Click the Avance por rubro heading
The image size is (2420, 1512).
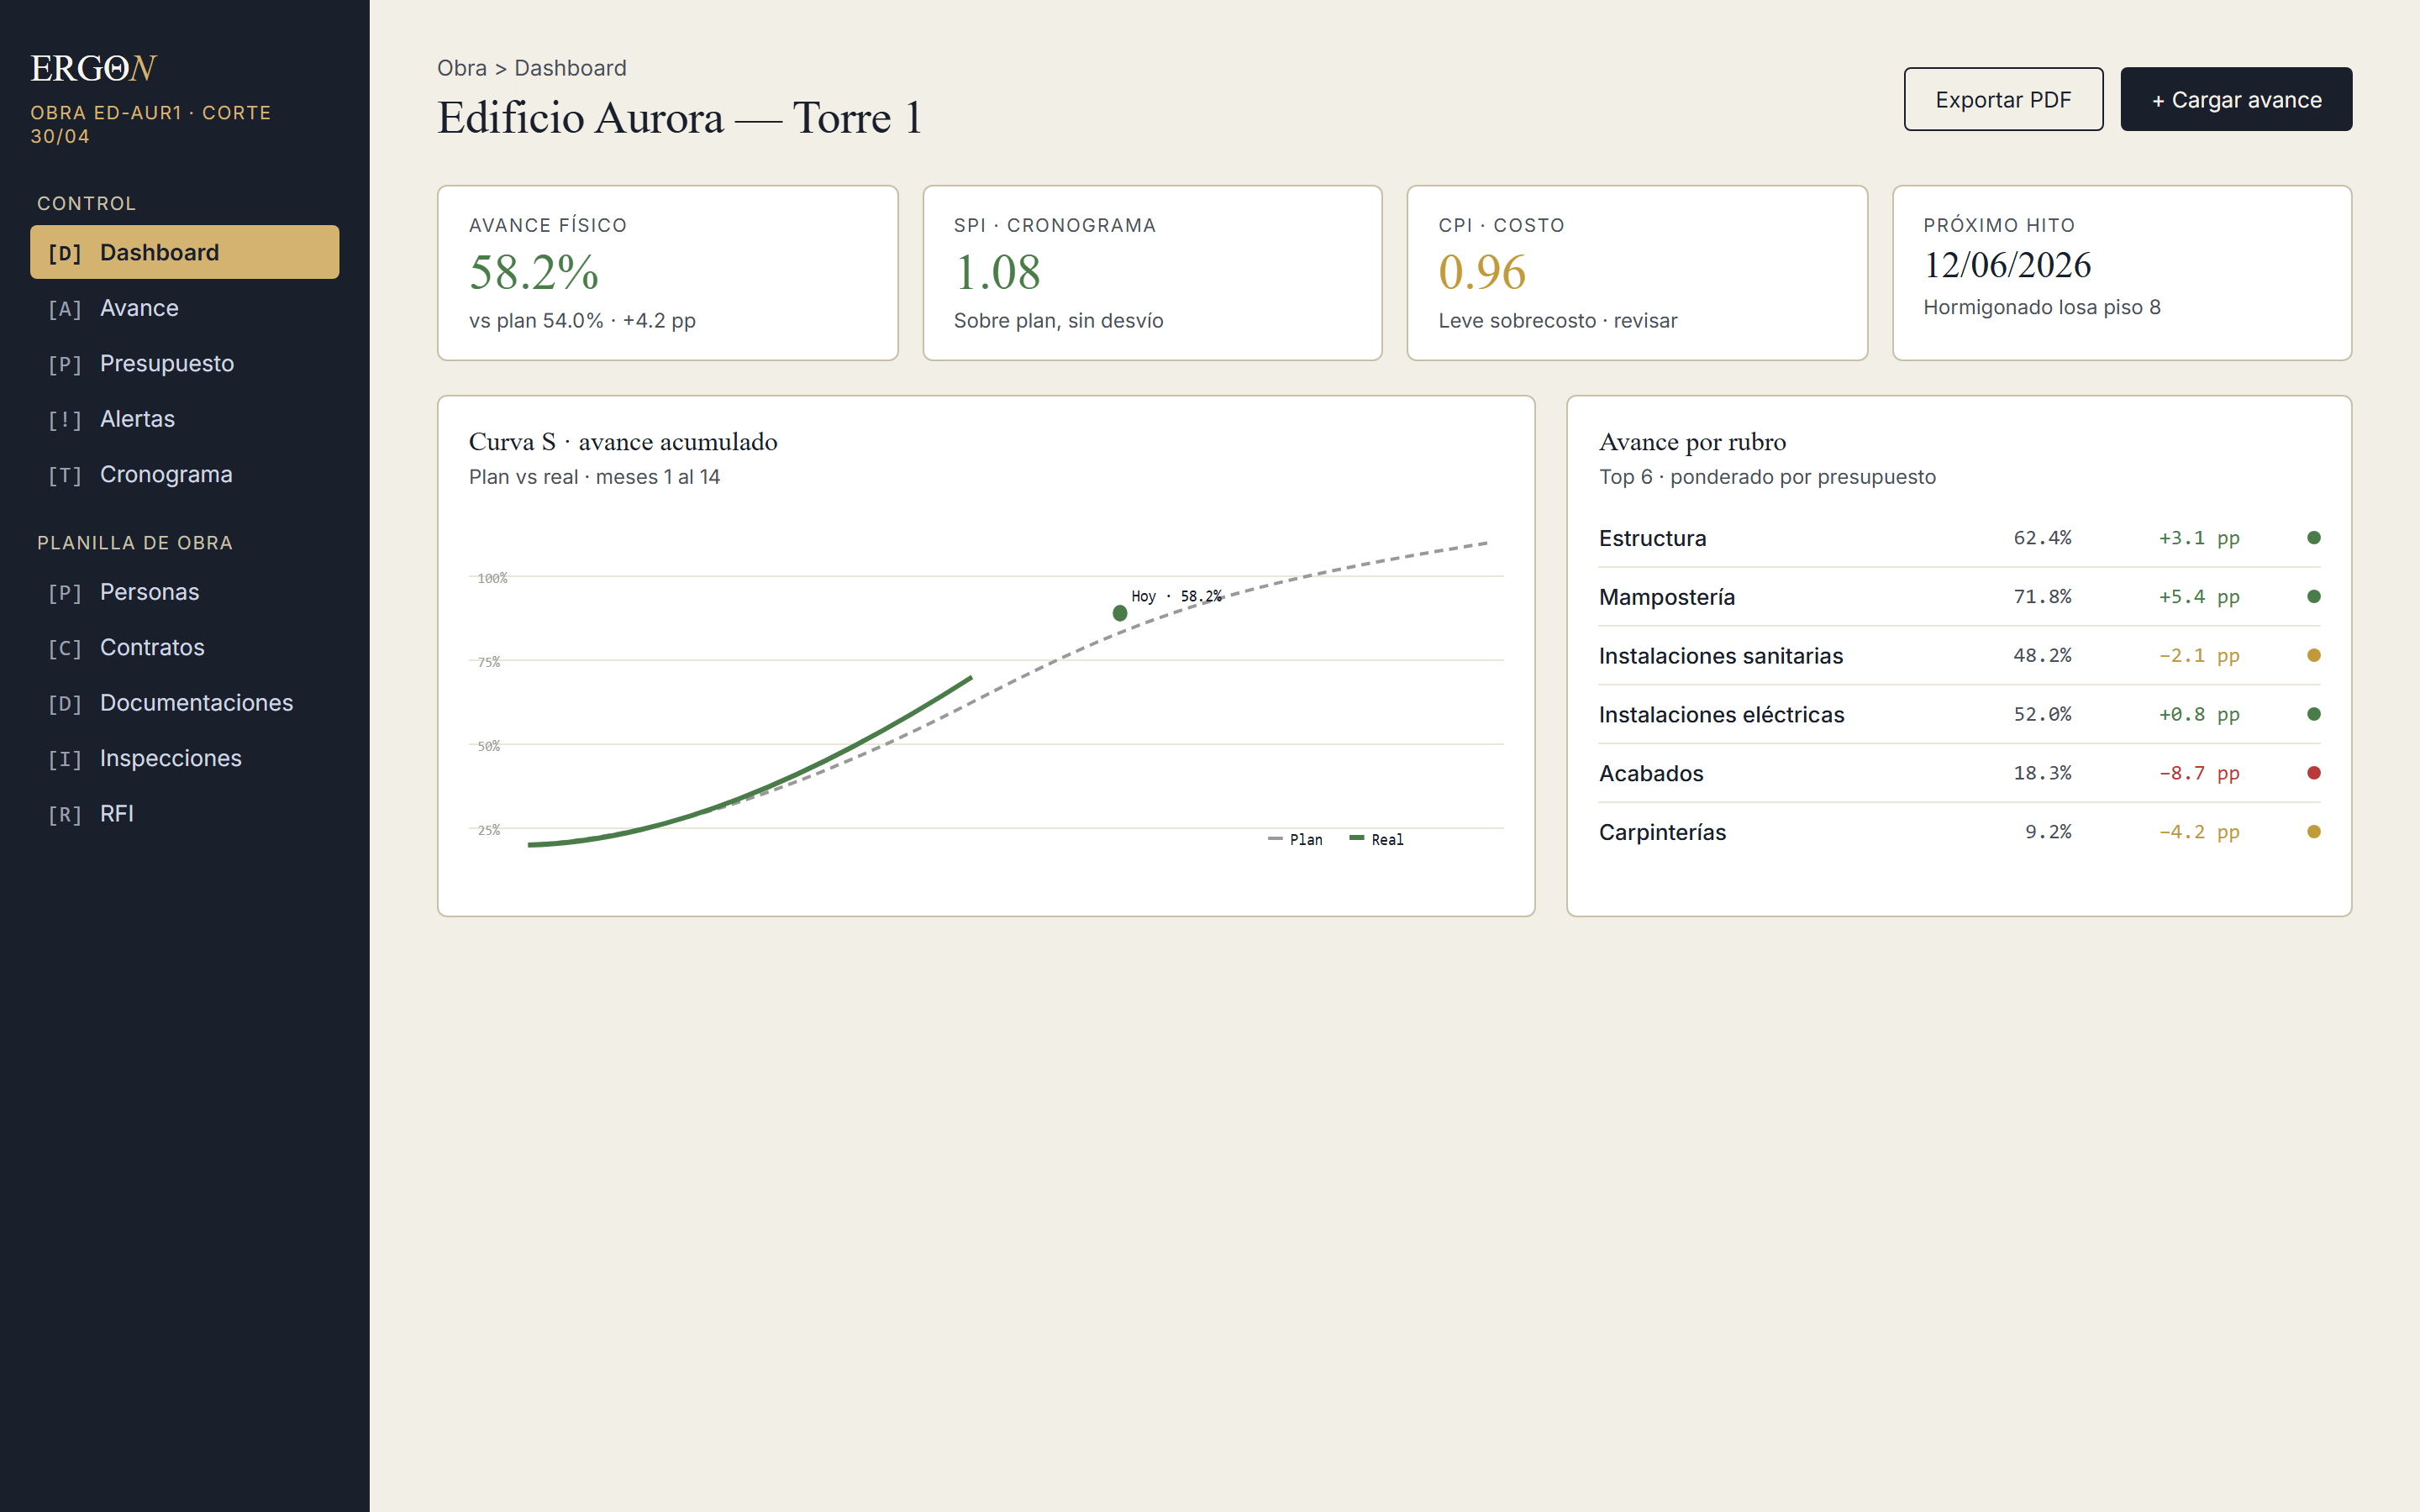pyautogui.click(x=1692, y=442)
